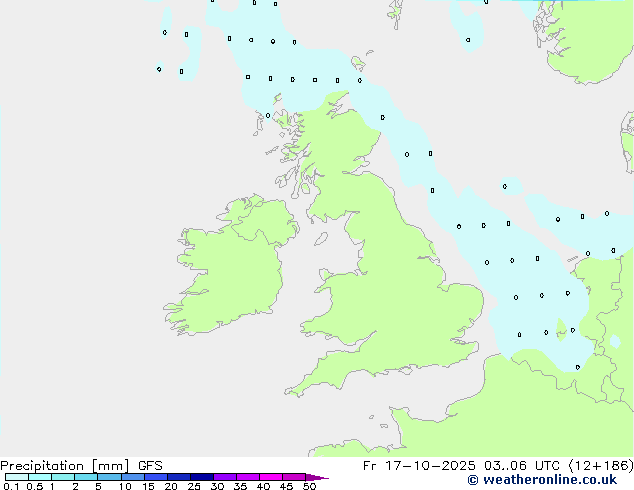Image resolution: width=634 pixels, height=490 pixels.
Task: Click the '20' legend scale label
Action: coord(171,486)
